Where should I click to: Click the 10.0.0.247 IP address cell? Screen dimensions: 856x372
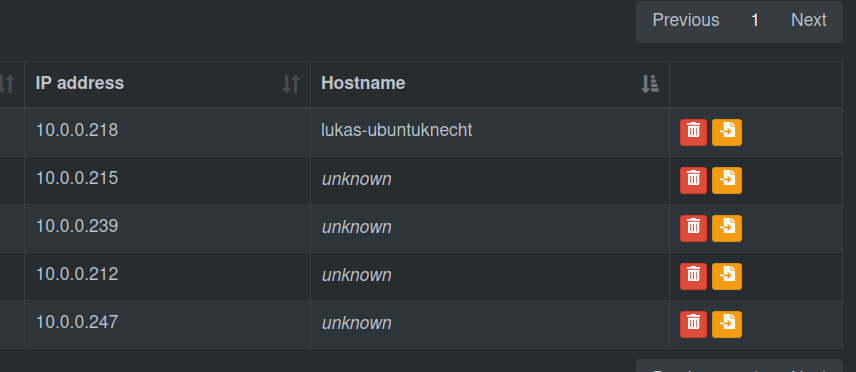167,324
